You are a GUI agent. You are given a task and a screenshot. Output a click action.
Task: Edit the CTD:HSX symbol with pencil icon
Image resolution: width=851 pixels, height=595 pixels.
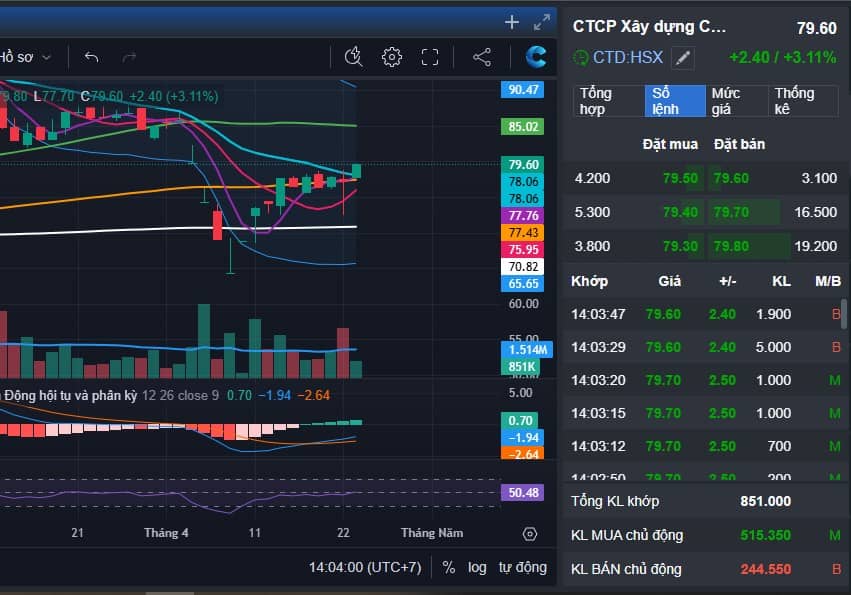683,58
